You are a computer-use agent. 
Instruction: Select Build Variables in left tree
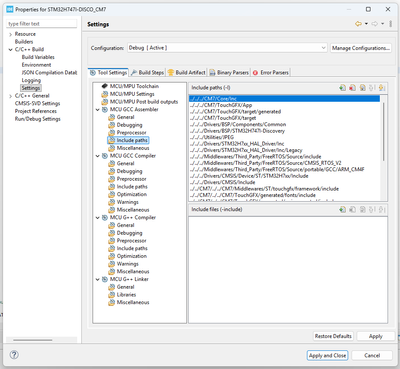point(38,57)
